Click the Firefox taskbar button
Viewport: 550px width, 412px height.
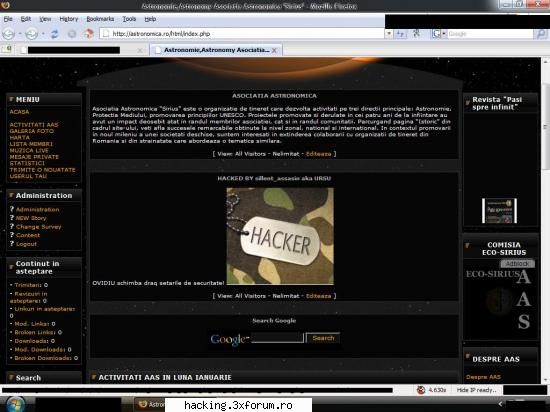point(151,404)
